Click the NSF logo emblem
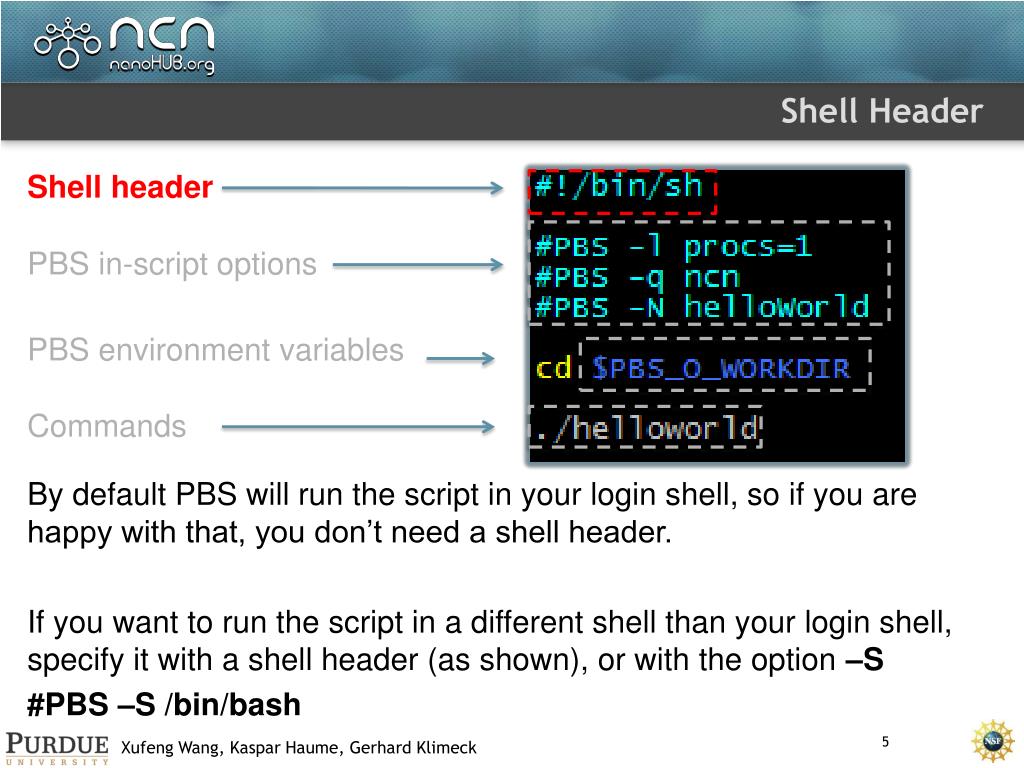 (993, 741)
